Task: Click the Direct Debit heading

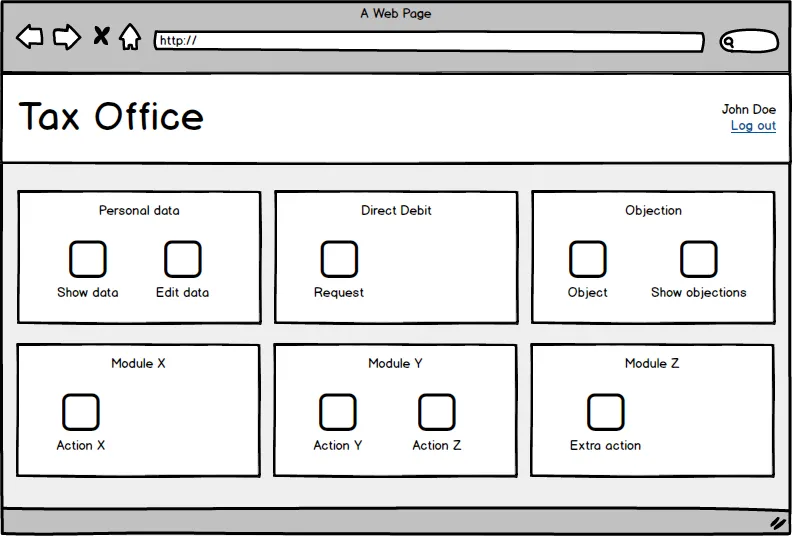Action: pos(397,211)
